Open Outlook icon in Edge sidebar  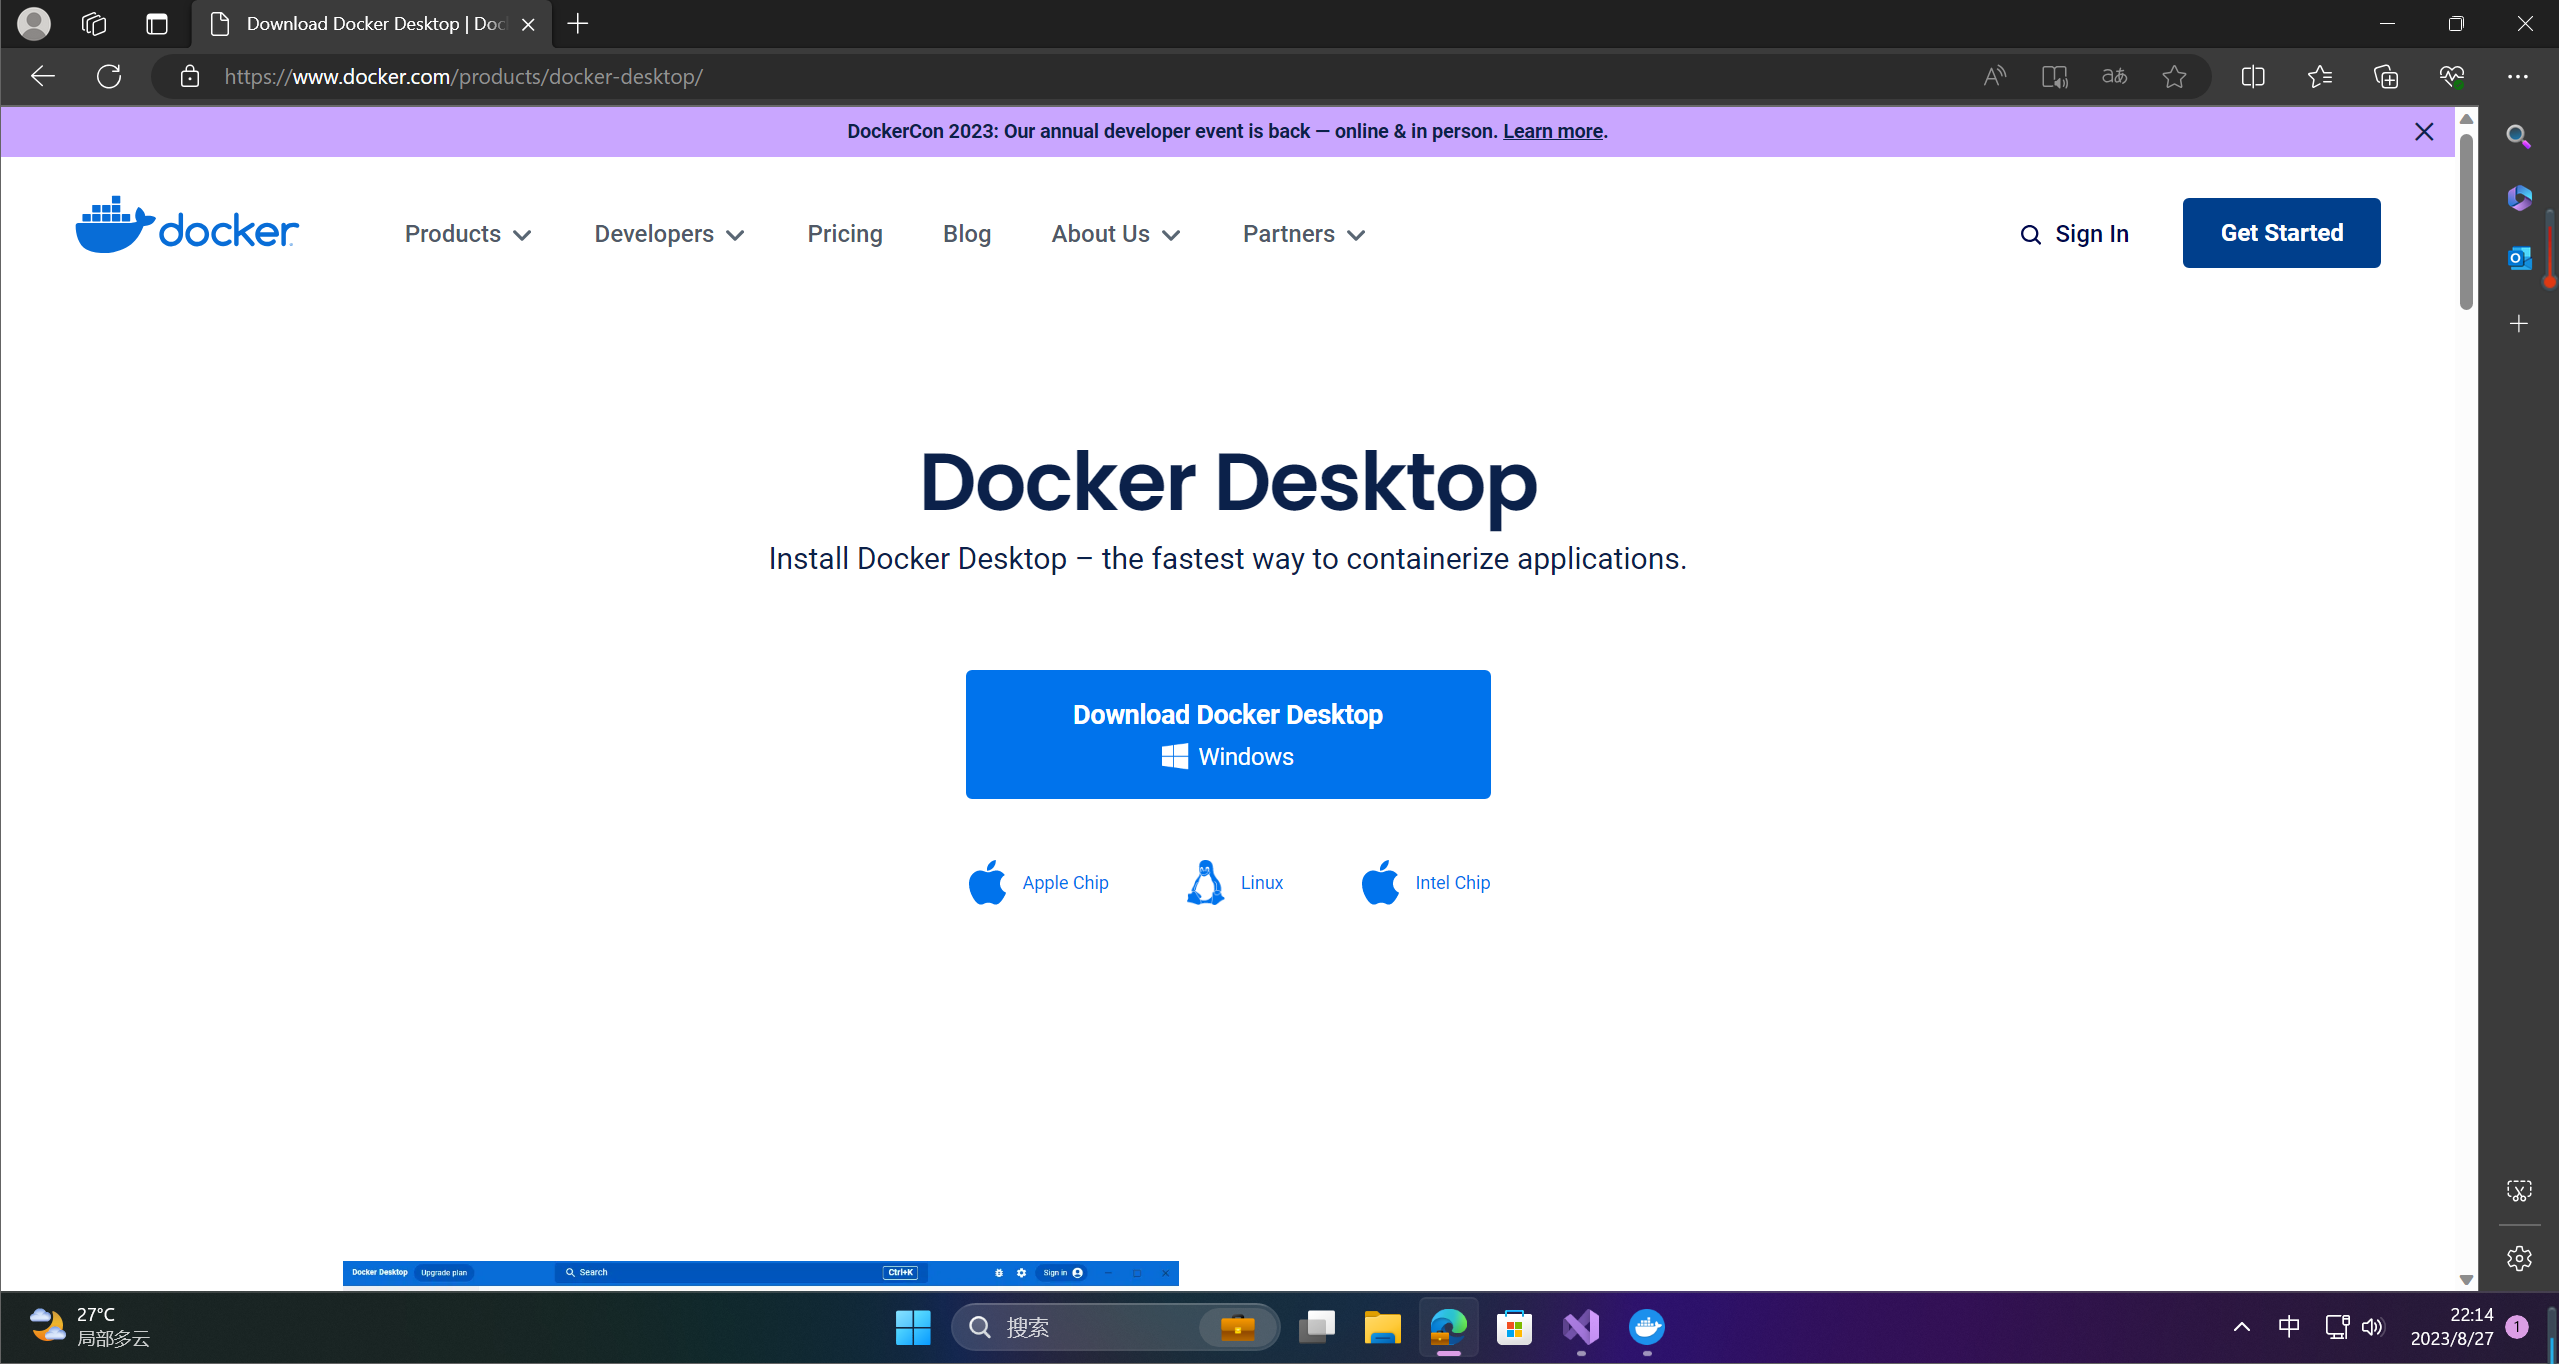(2518, 258)
